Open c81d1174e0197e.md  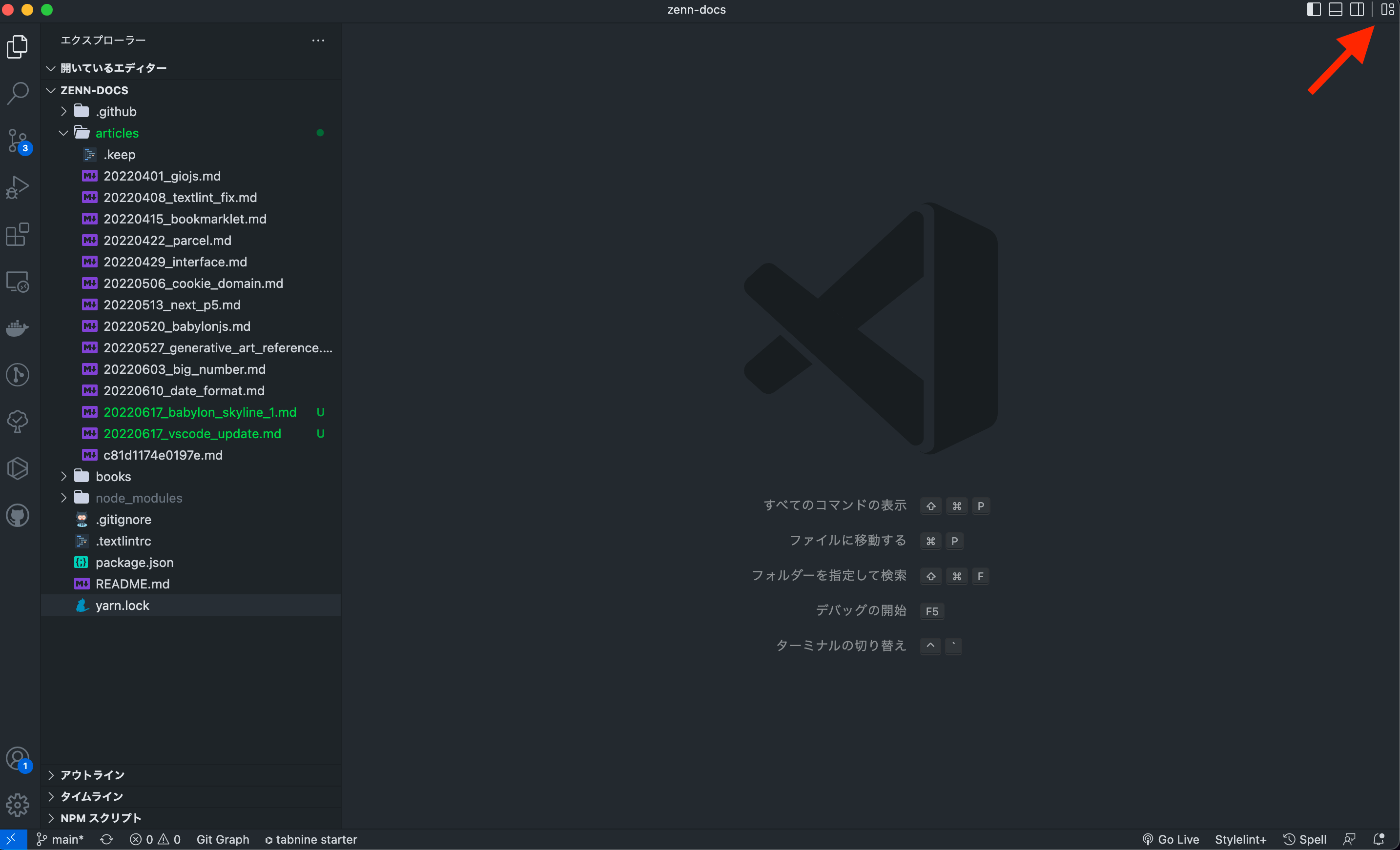pyautogui.click(x=191, y=455)
